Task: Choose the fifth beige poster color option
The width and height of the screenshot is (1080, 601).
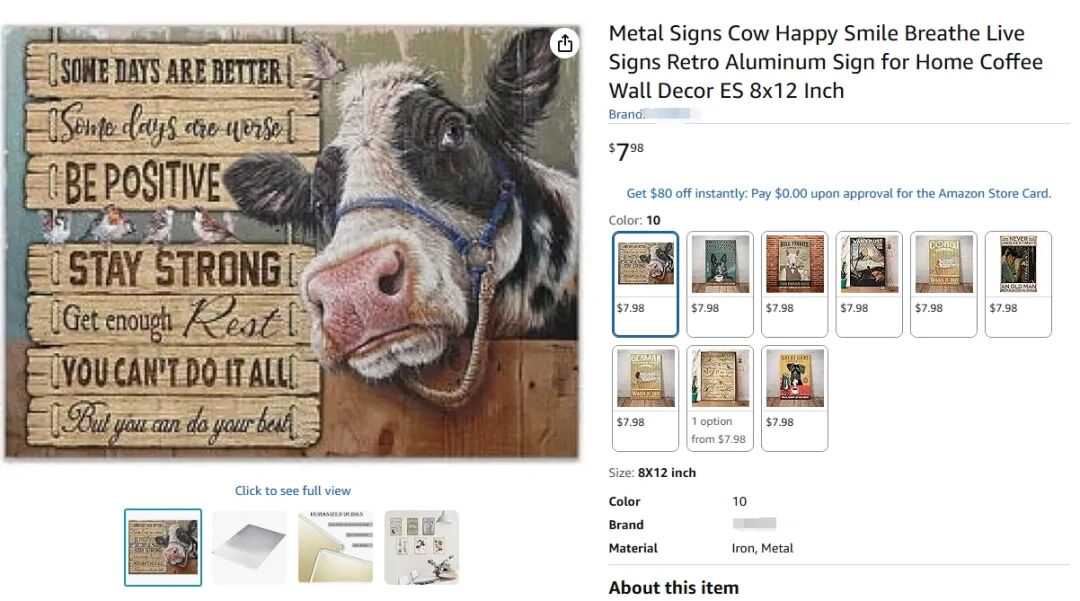Action: [944, 284]
